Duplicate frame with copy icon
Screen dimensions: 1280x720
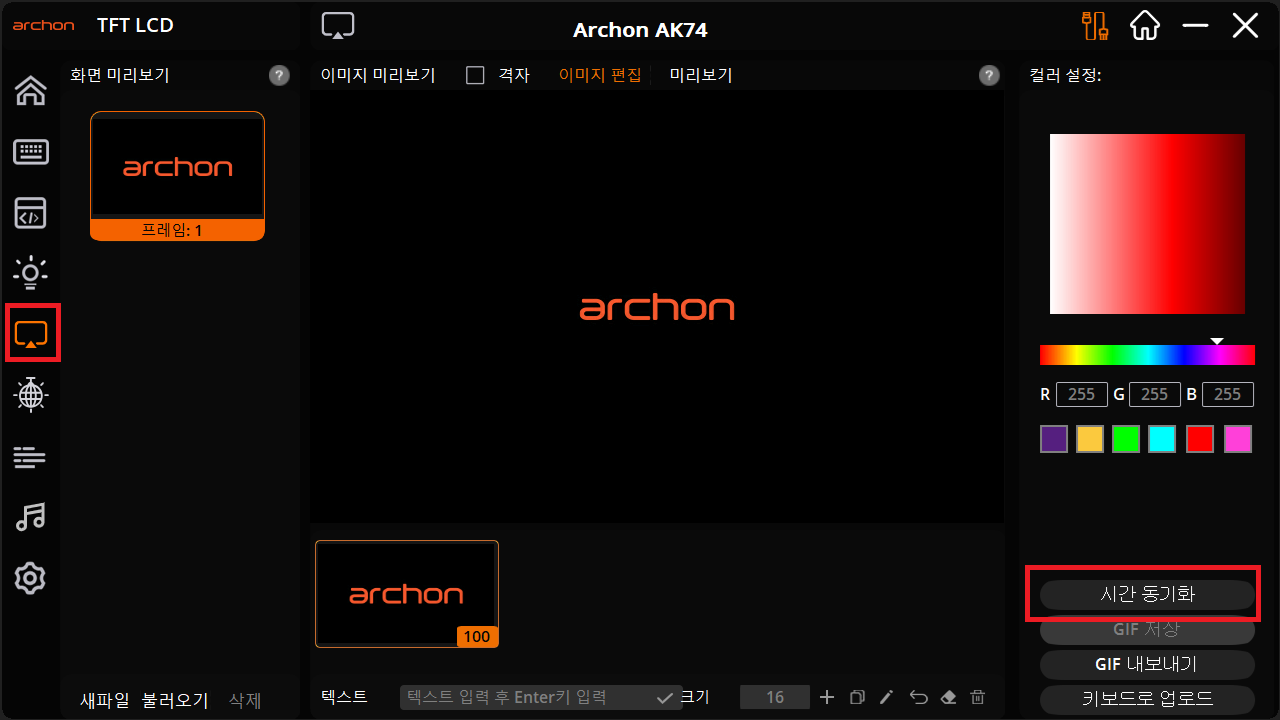(857, 697)
